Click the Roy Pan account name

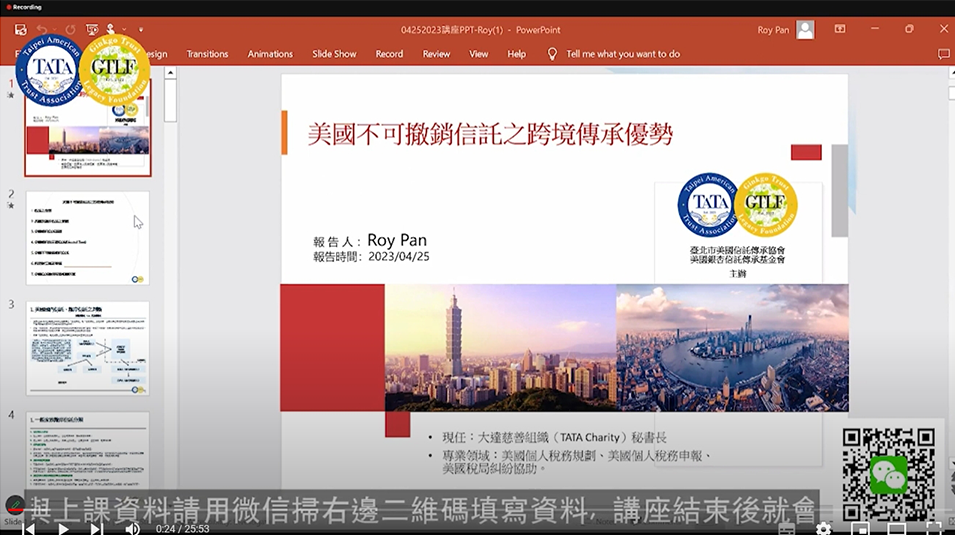tap(773, 30)
